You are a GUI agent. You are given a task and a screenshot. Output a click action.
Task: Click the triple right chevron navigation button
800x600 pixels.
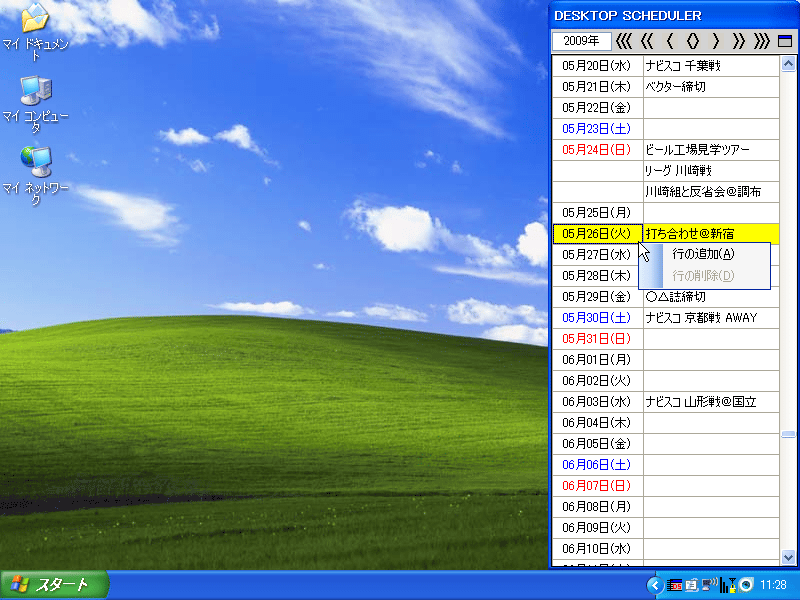pyautogui.click(x=761, y=41)
